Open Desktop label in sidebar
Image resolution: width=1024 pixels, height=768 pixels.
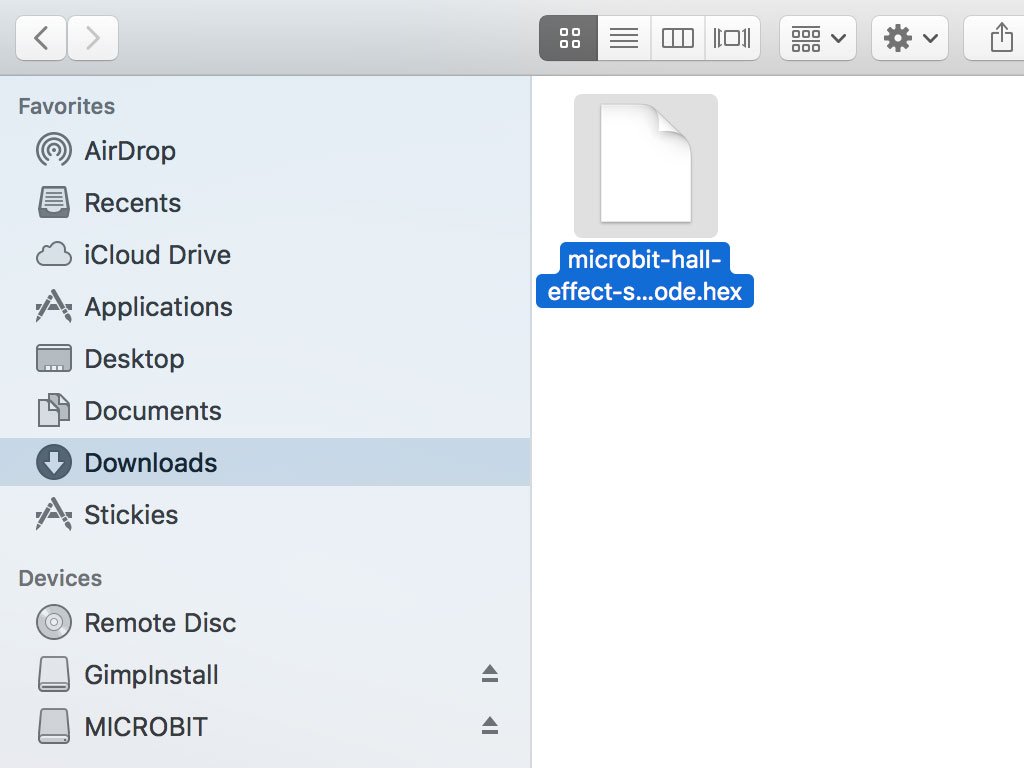click(x=135, y=359)
